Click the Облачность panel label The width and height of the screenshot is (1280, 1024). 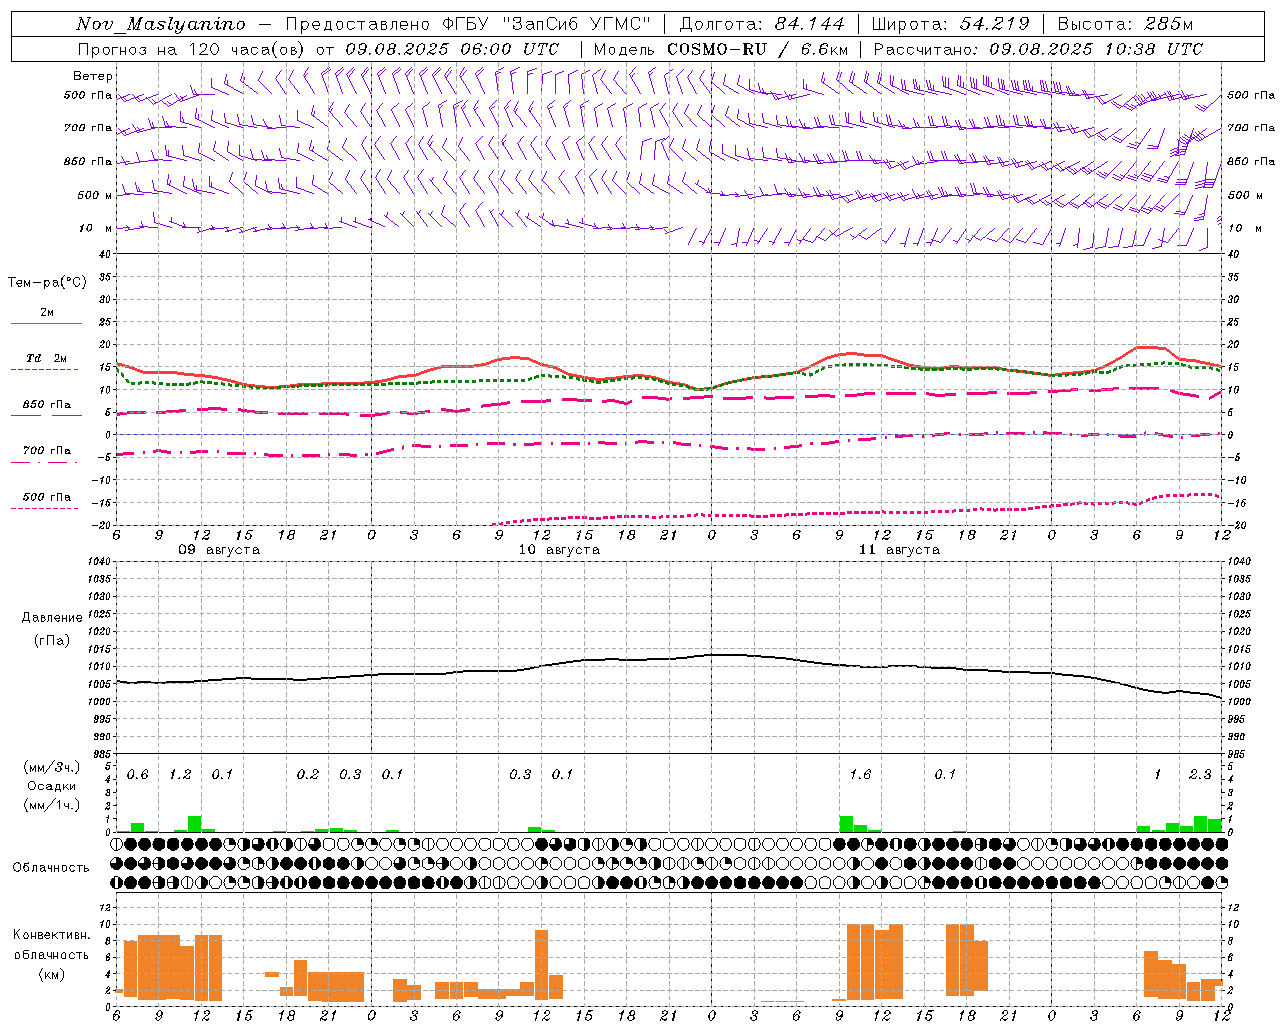pos(51,868)
